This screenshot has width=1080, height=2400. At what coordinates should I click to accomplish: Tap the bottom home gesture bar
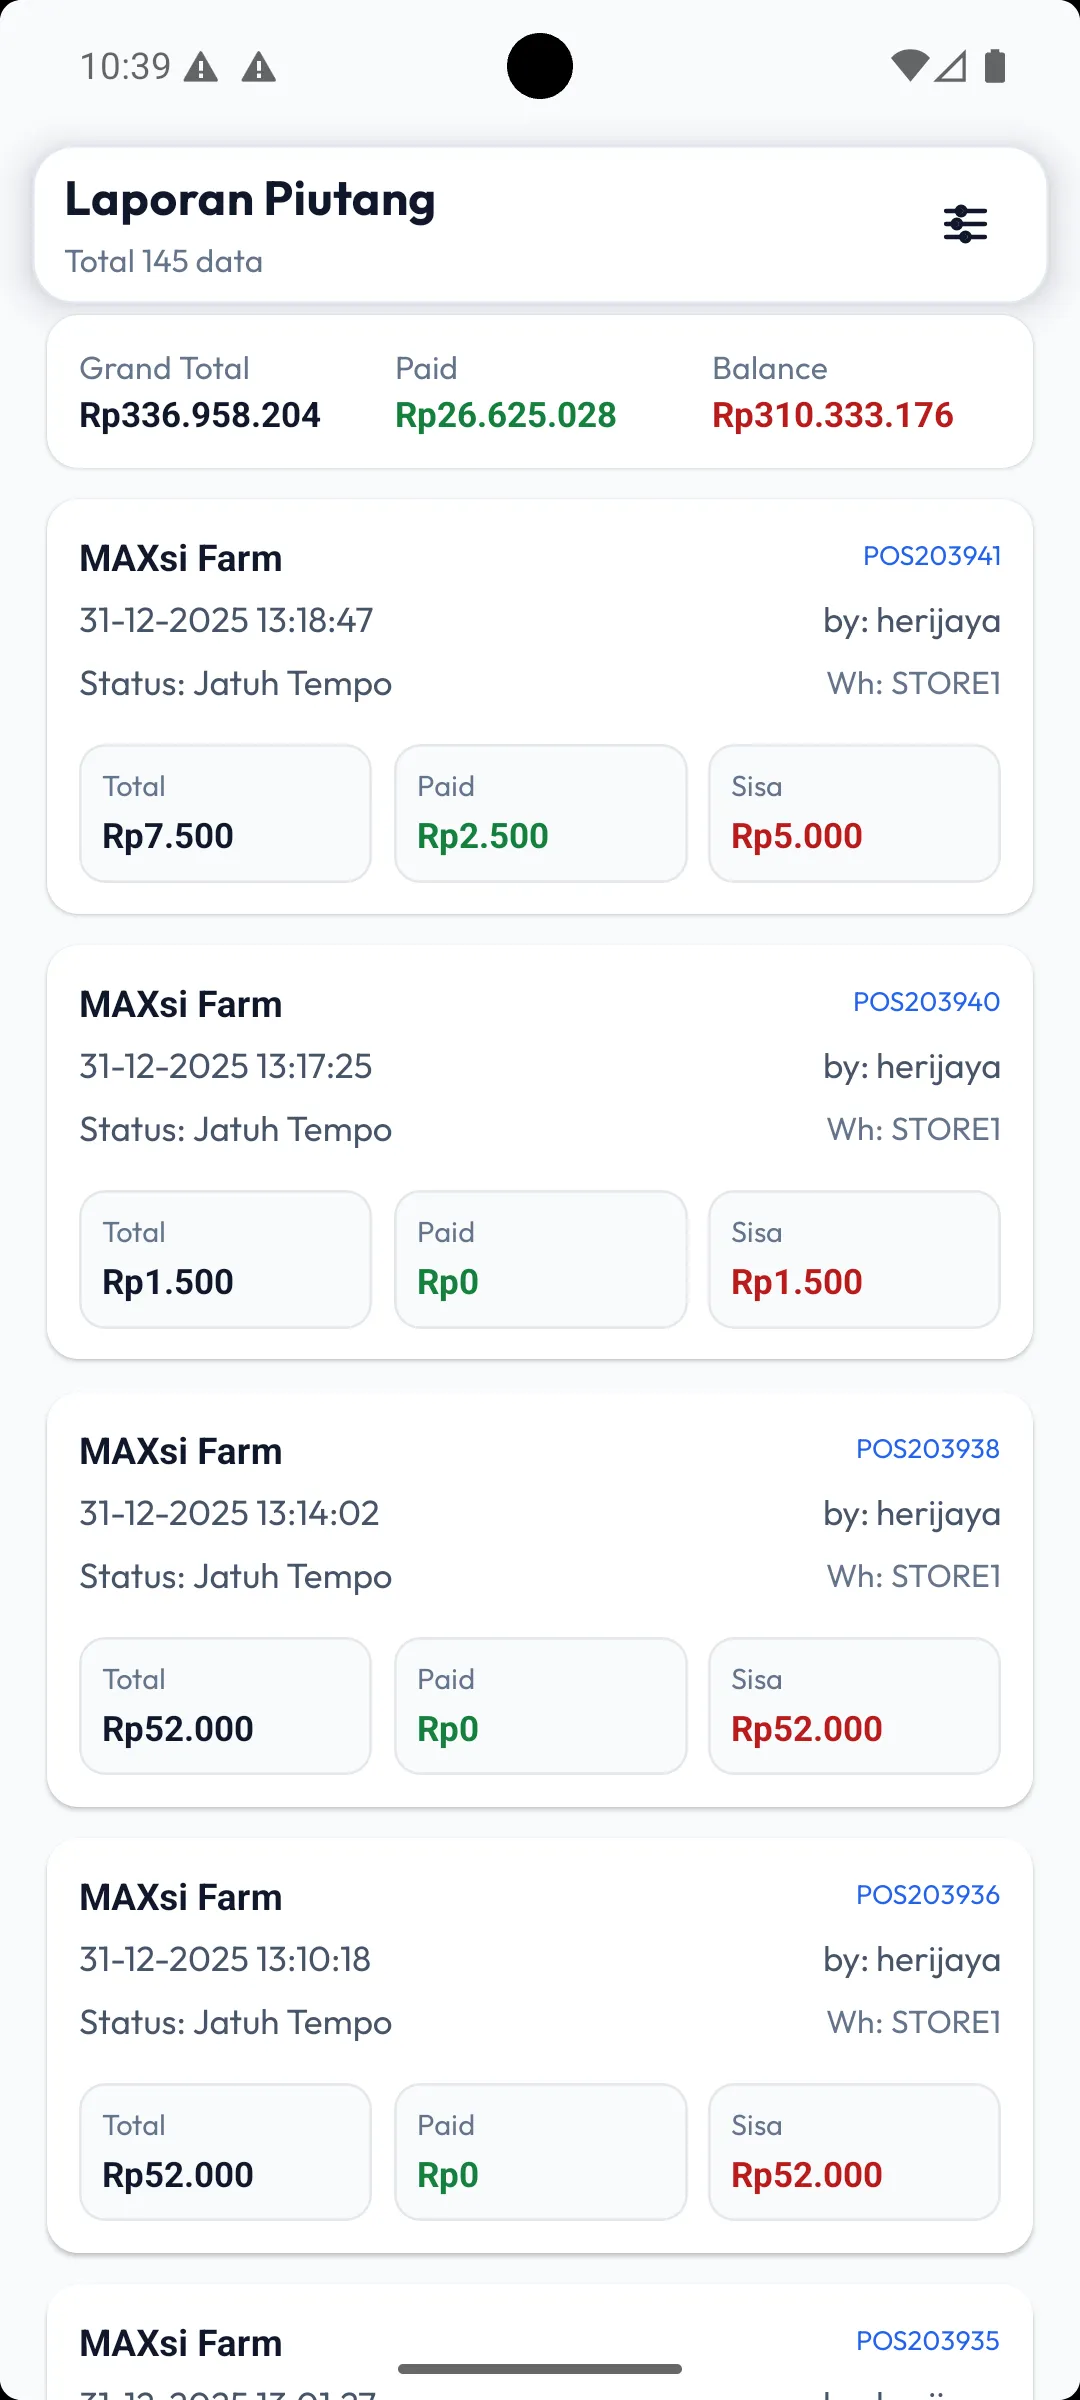tap(540, 2369)
